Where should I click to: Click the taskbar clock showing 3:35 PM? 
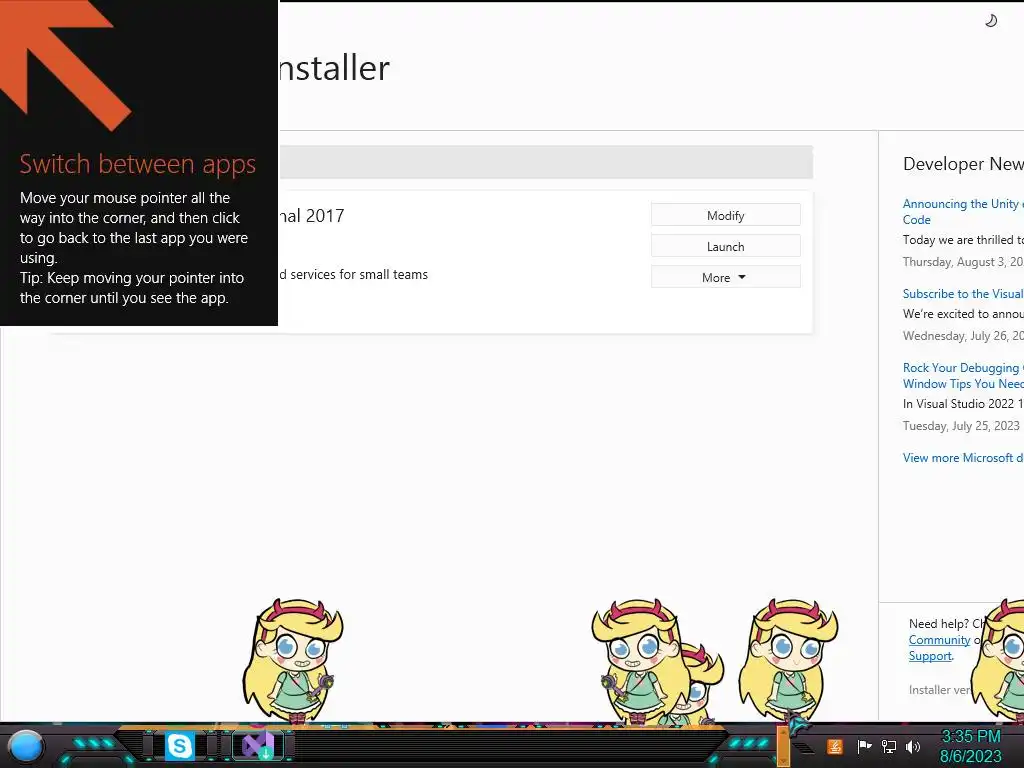970,737
